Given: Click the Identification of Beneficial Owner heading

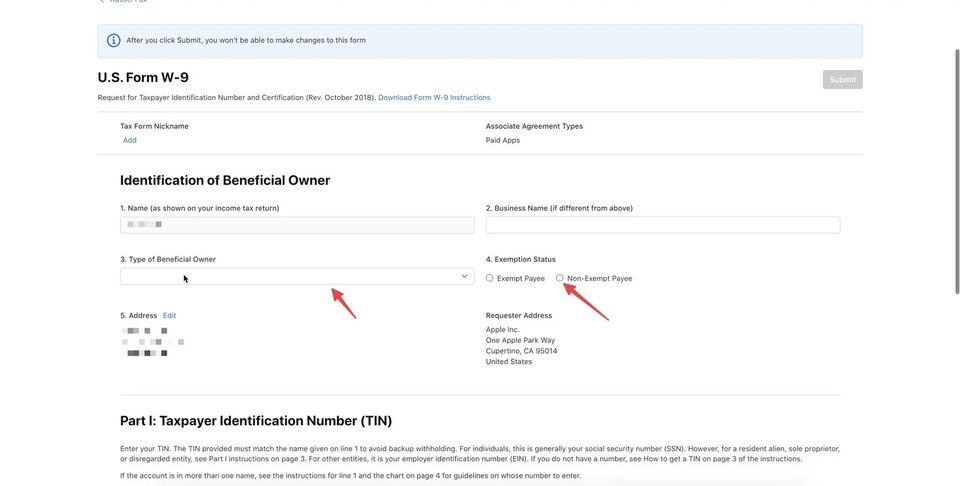Looking at the screenshot, I should [225, 181].
